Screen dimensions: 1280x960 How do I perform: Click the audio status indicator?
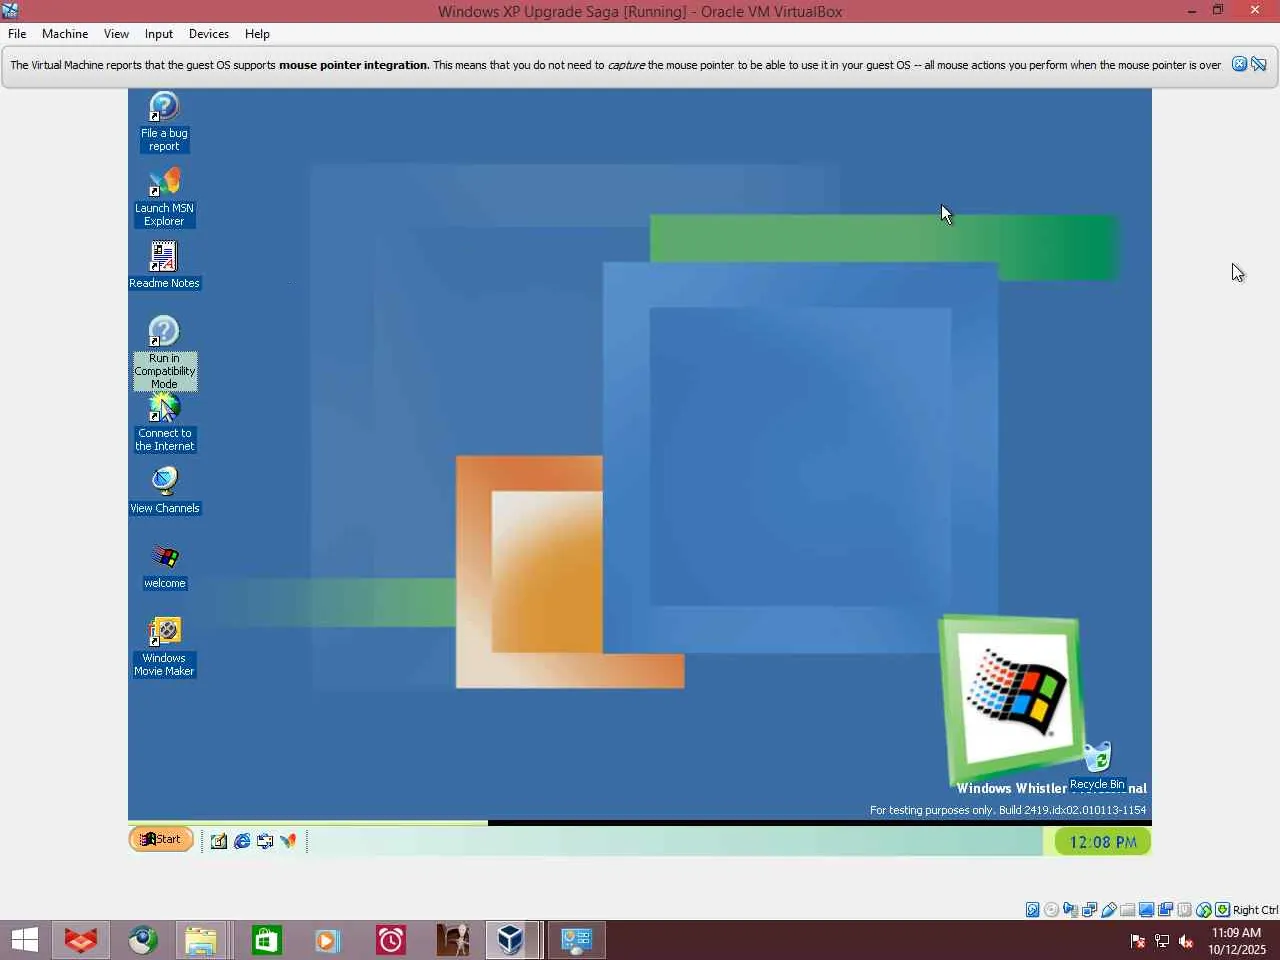click(x=1070, y=909)
